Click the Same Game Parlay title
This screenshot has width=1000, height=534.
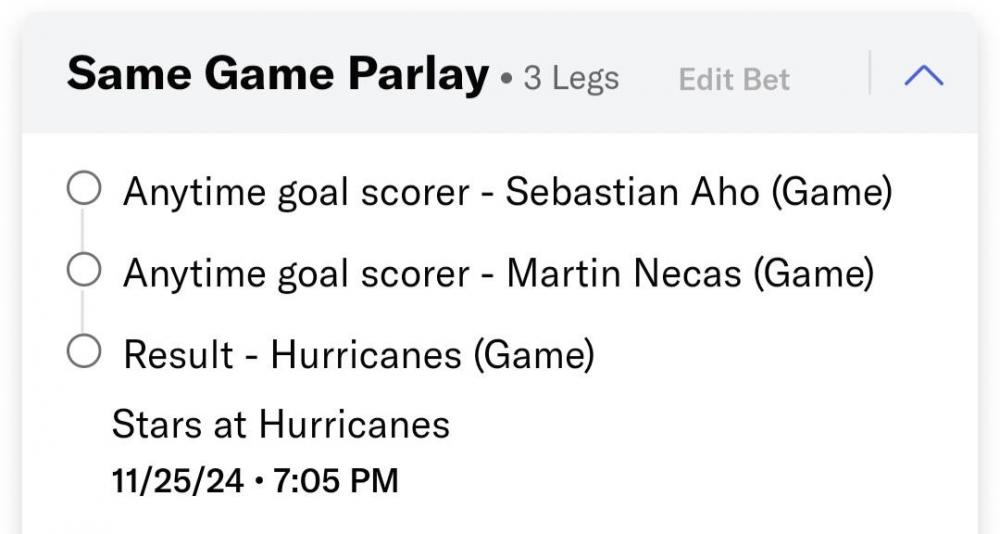point(278,75)
